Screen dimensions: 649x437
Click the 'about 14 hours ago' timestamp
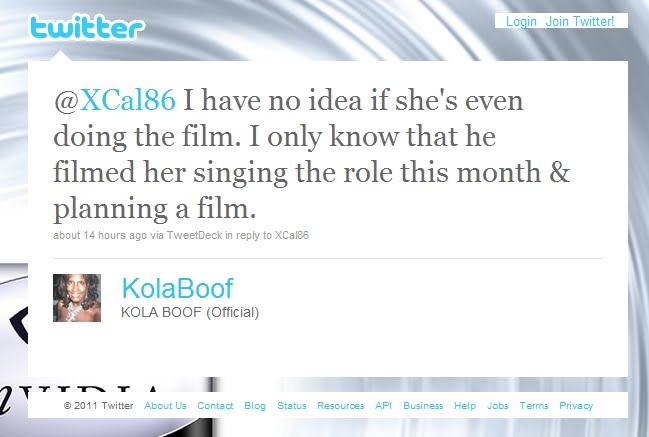100,235
